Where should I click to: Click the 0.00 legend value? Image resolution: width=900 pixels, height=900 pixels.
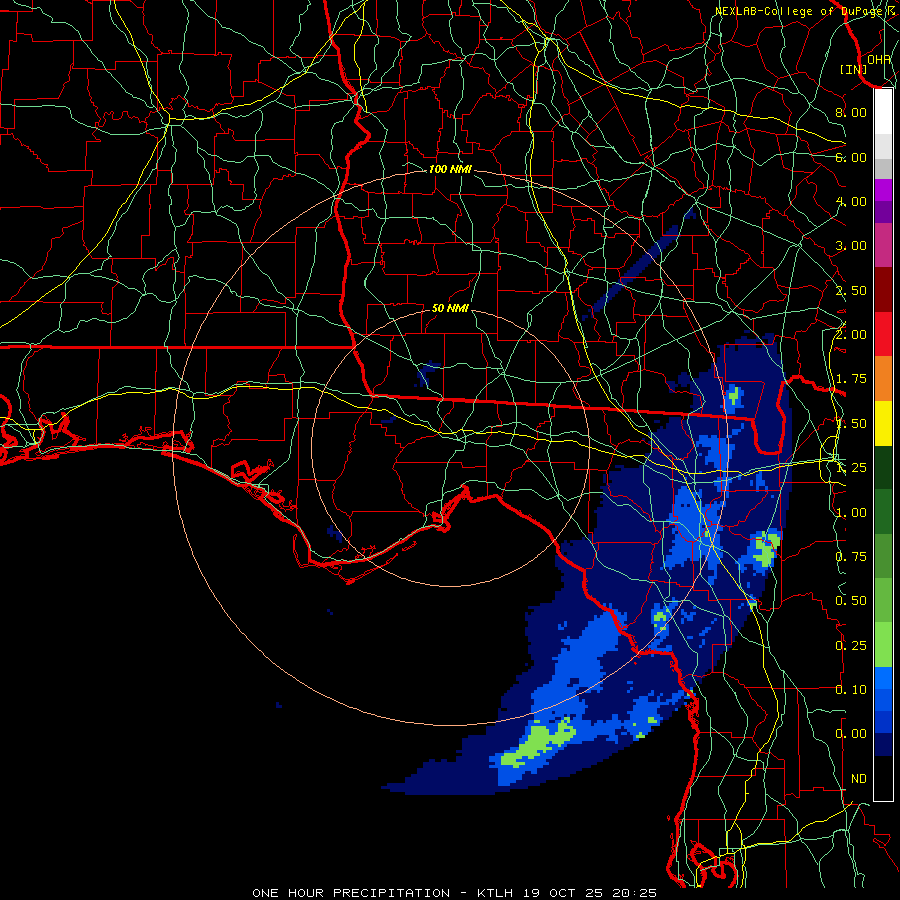click(851, 734)
